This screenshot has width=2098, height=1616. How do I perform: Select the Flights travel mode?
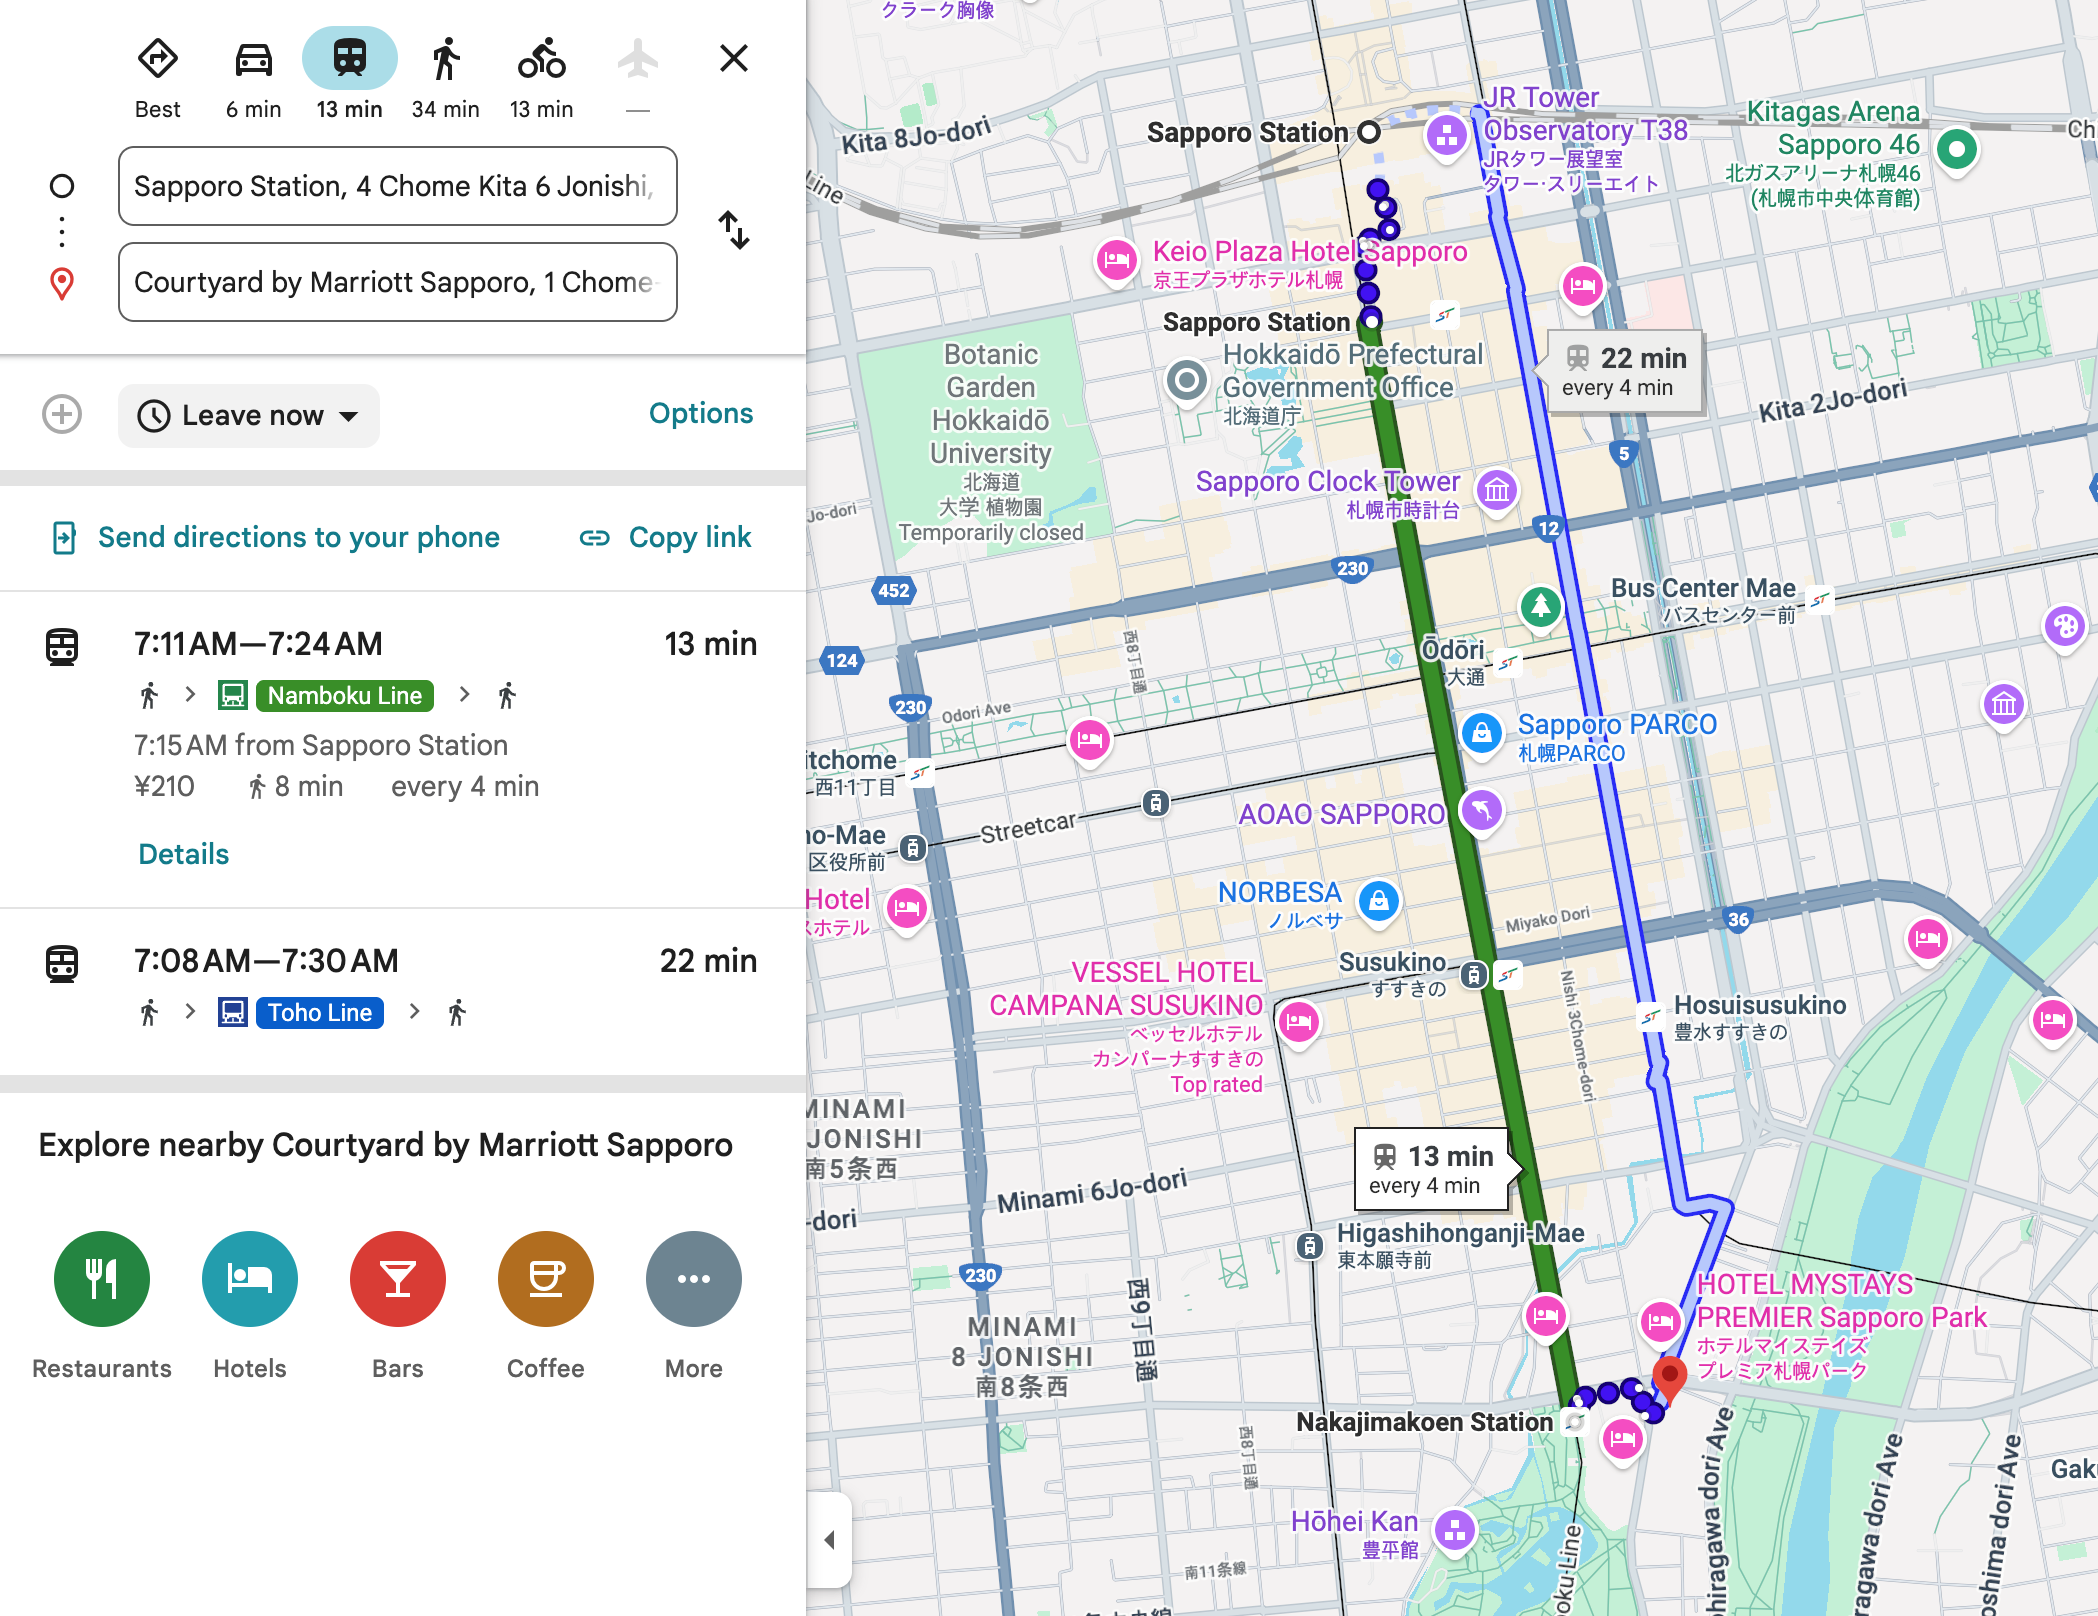[x=637, y=60]
